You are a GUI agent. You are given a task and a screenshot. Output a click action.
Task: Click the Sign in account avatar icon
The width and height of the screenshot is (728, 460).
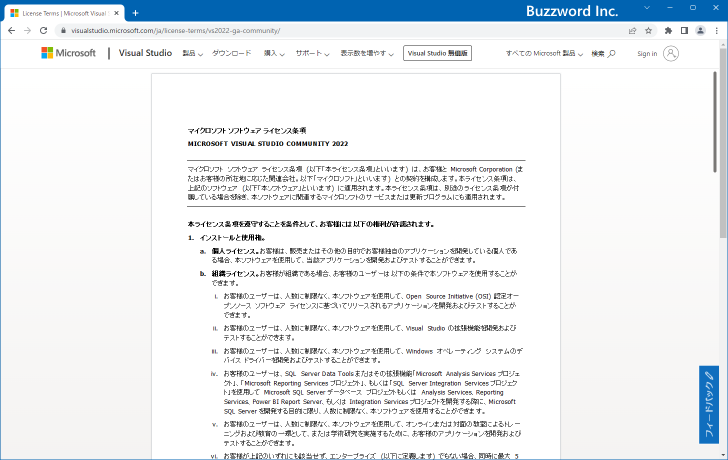pyautogui.click(x=670, y=53)
